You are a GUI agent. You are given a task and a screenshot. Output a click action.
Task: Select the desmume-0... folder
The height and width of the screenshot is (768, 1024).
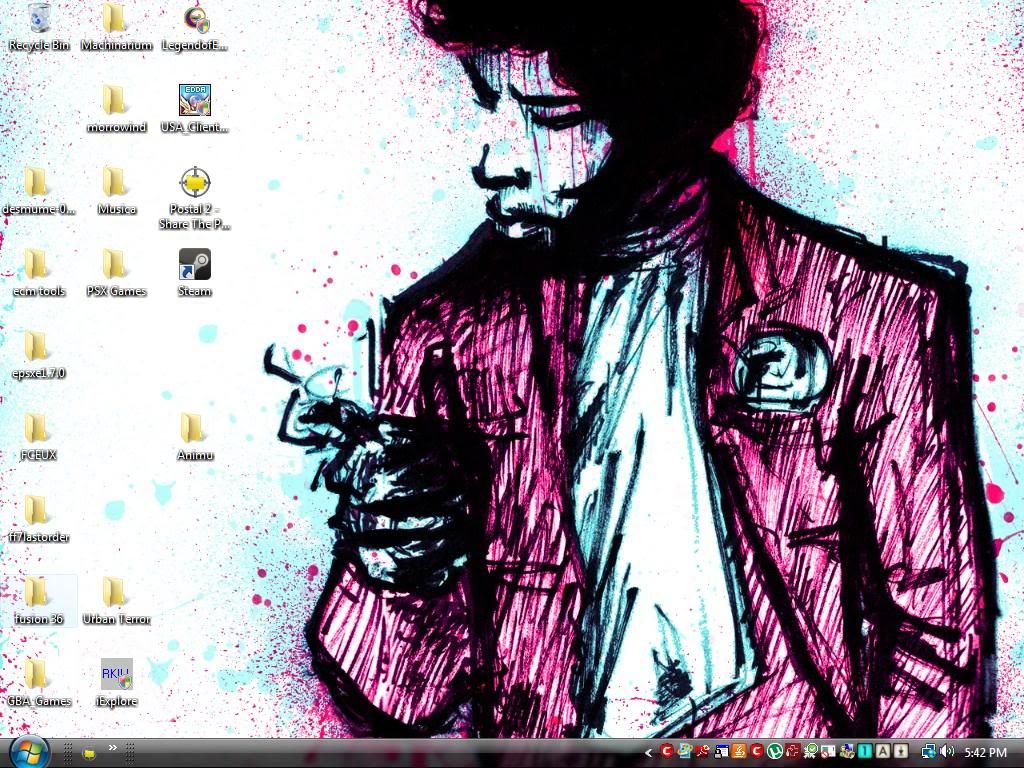click(x=39, y=191)
